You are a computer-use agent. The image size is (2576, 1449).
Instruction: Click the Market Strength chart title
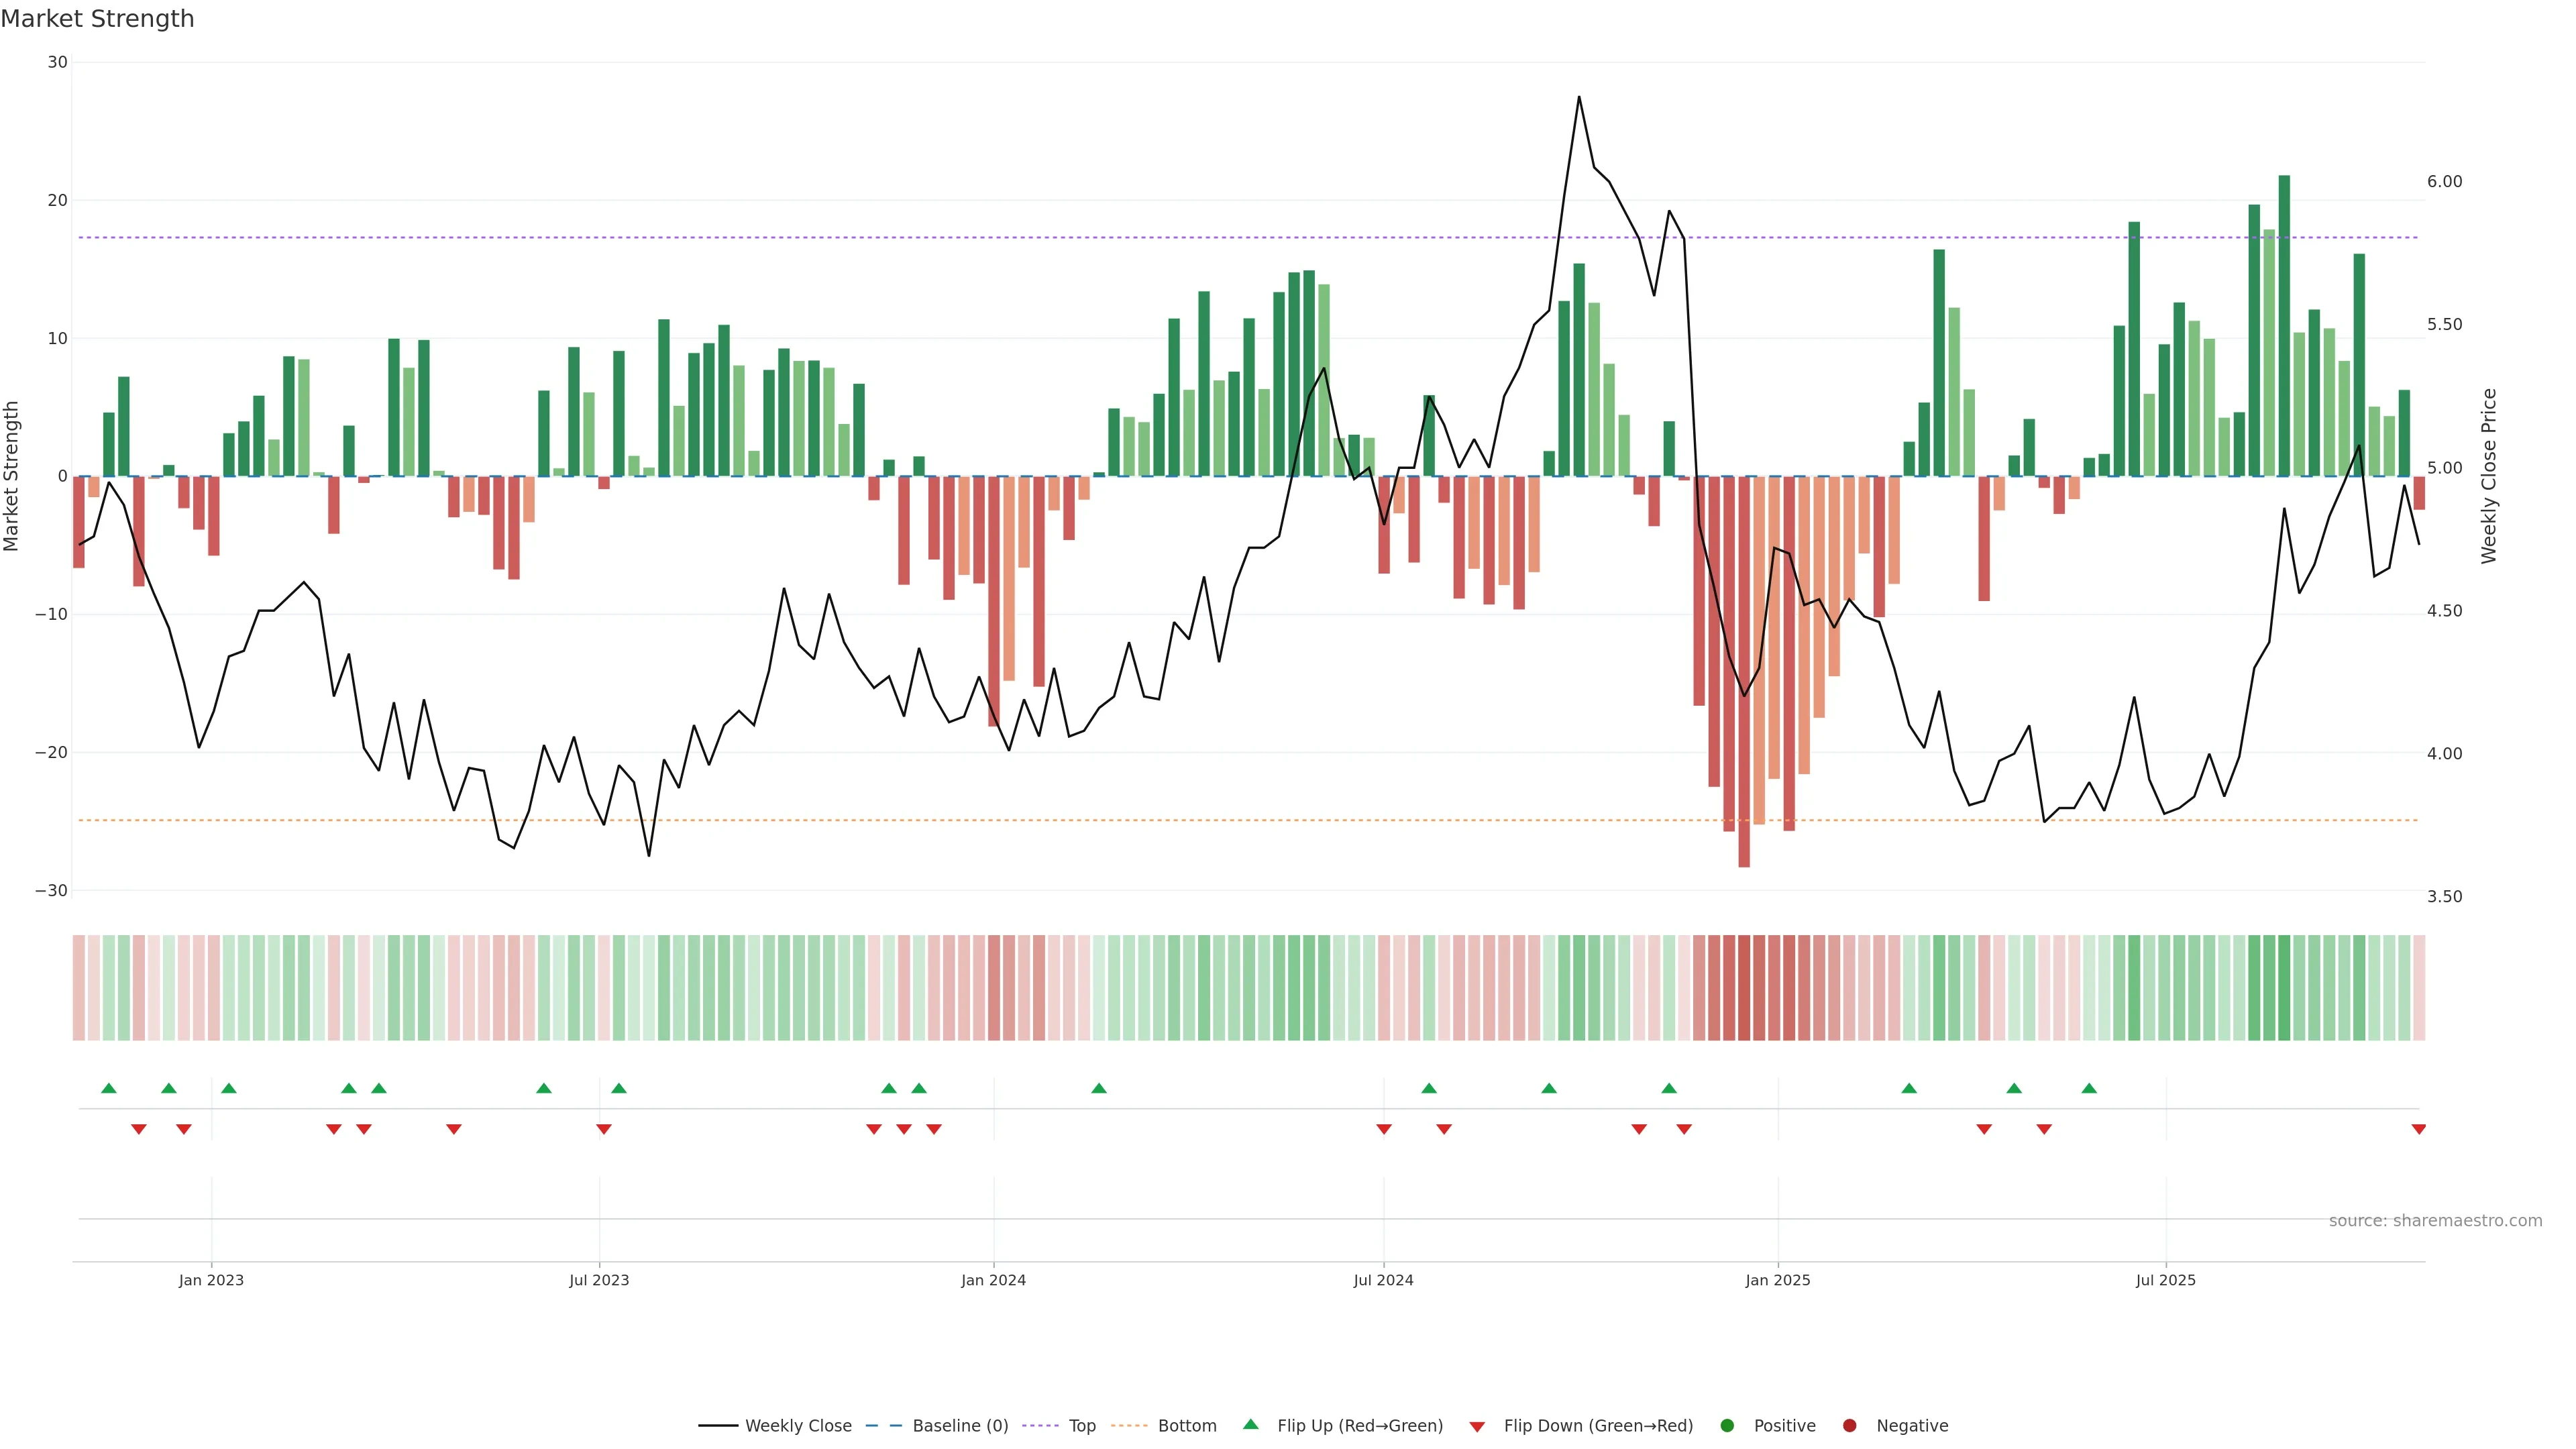coord(97,19)
